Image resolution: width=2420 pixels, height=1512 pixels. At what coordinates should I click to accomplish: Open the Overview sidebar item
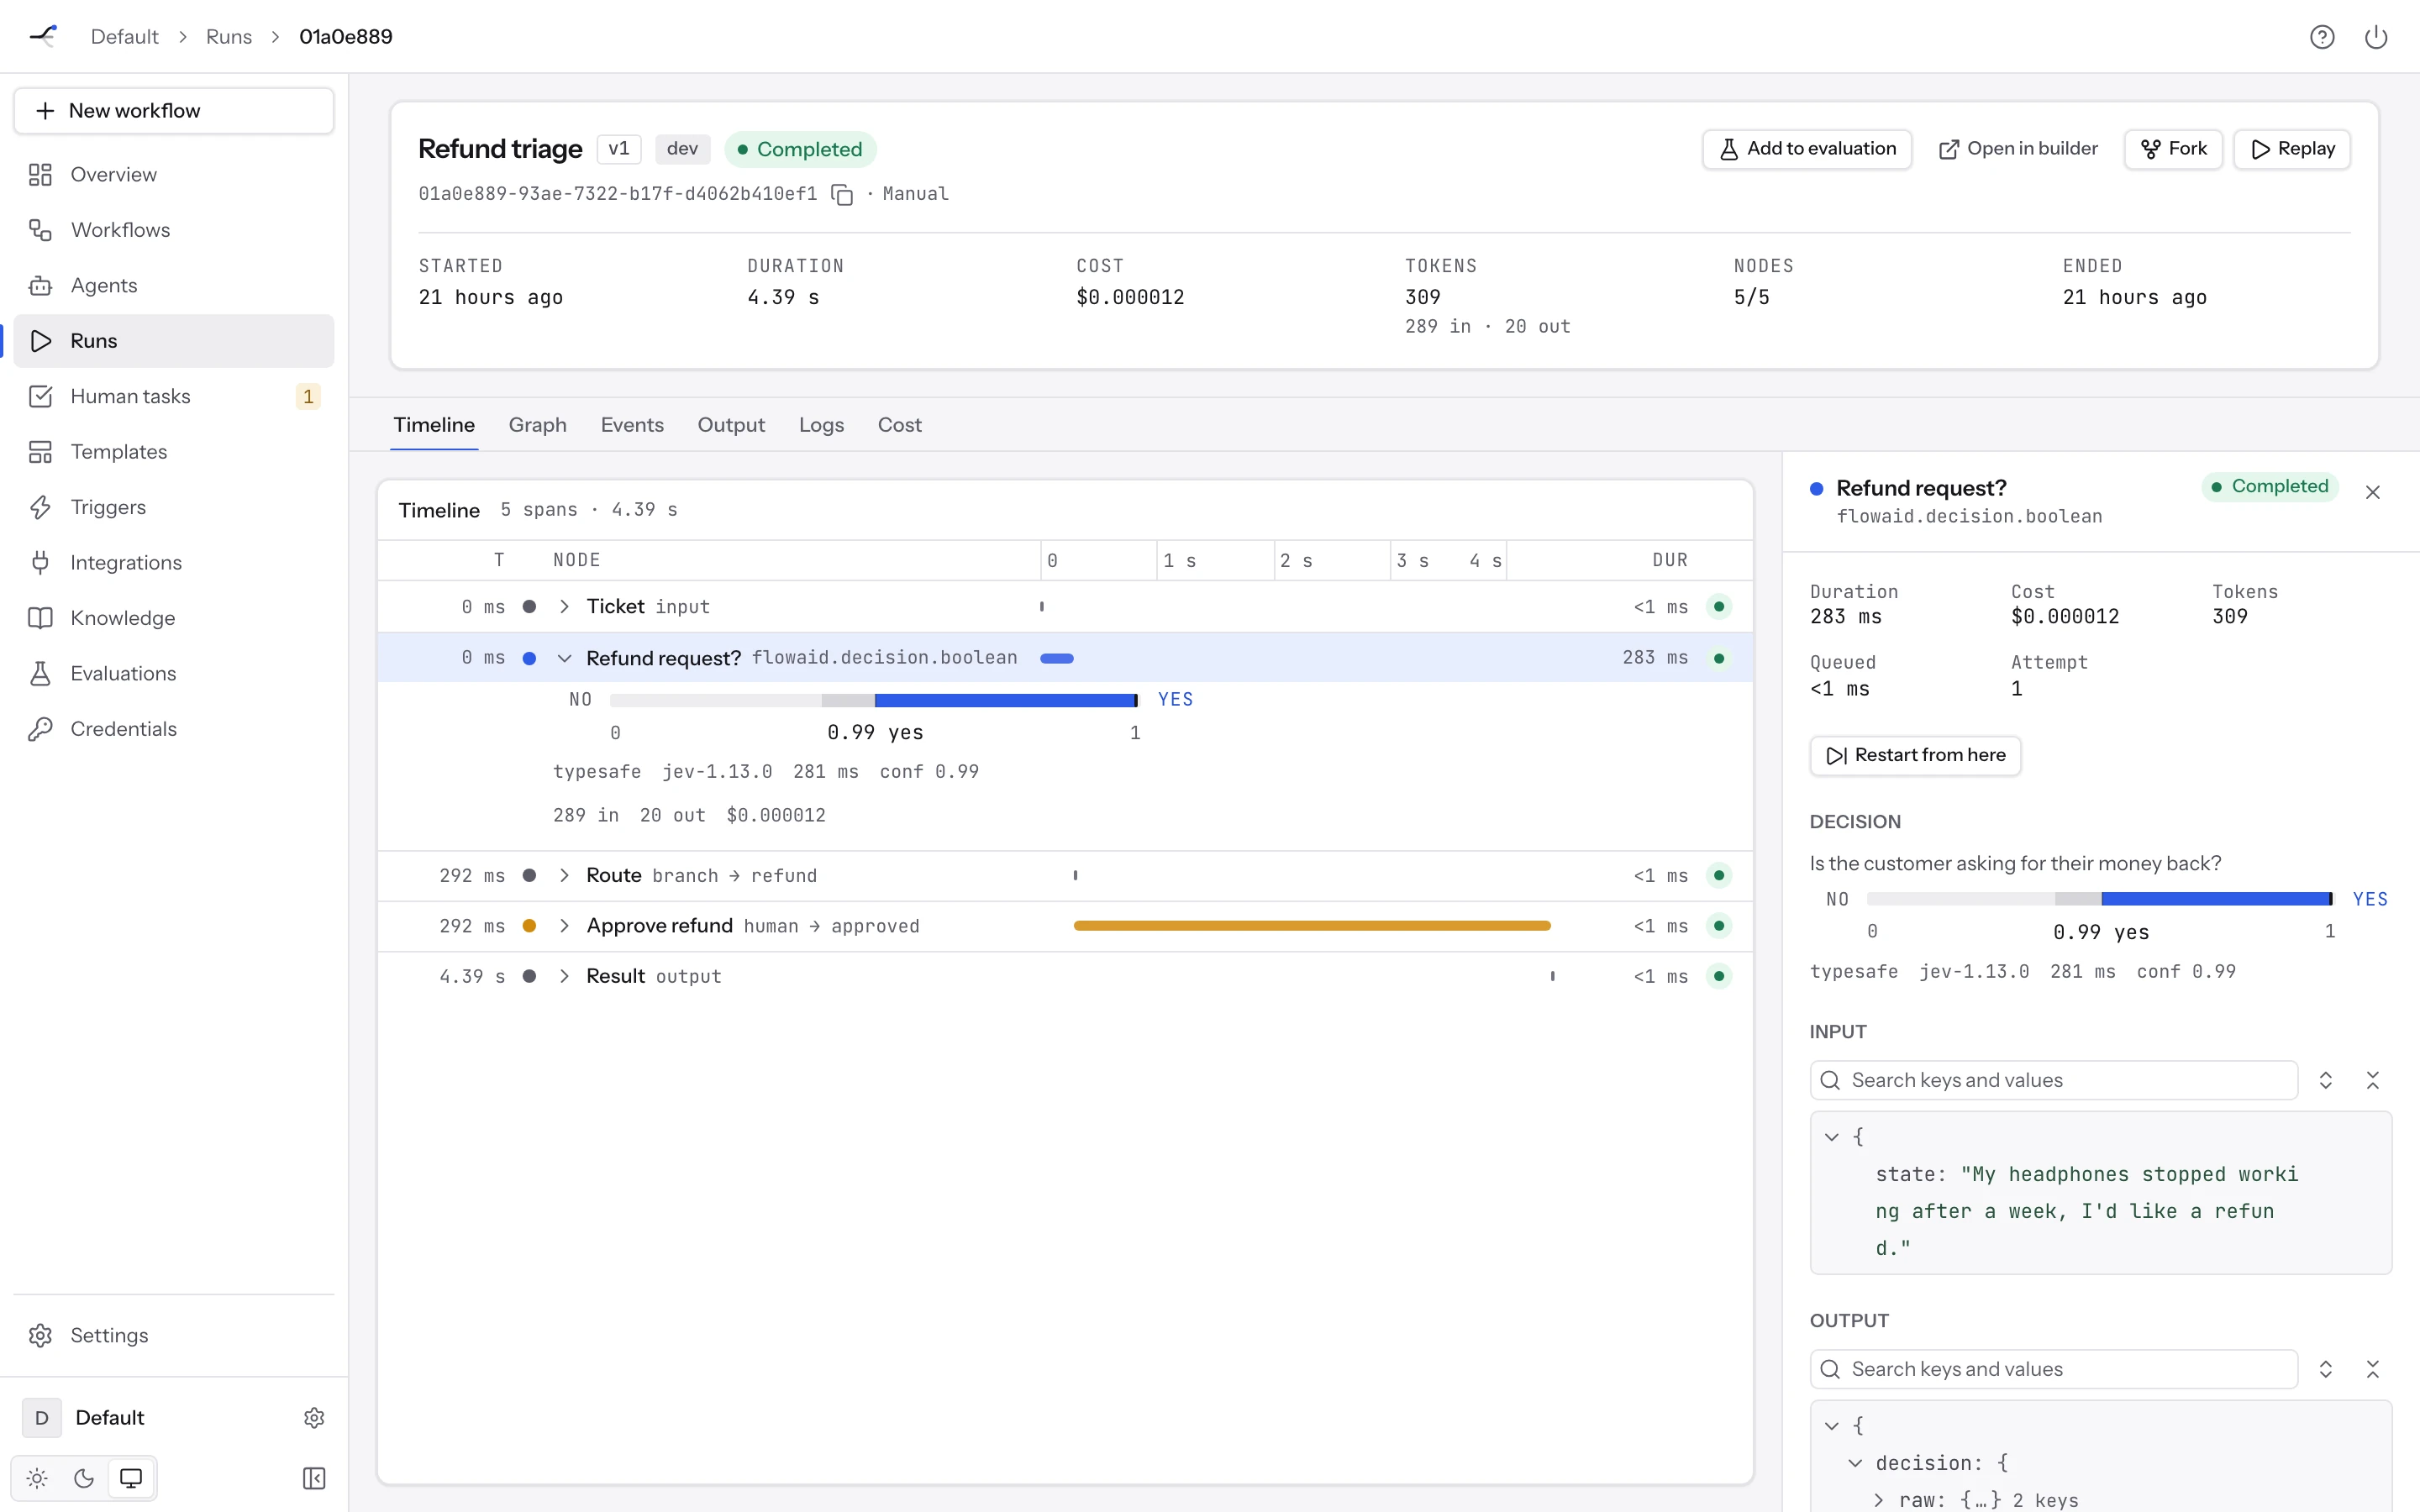pos(174,174)
